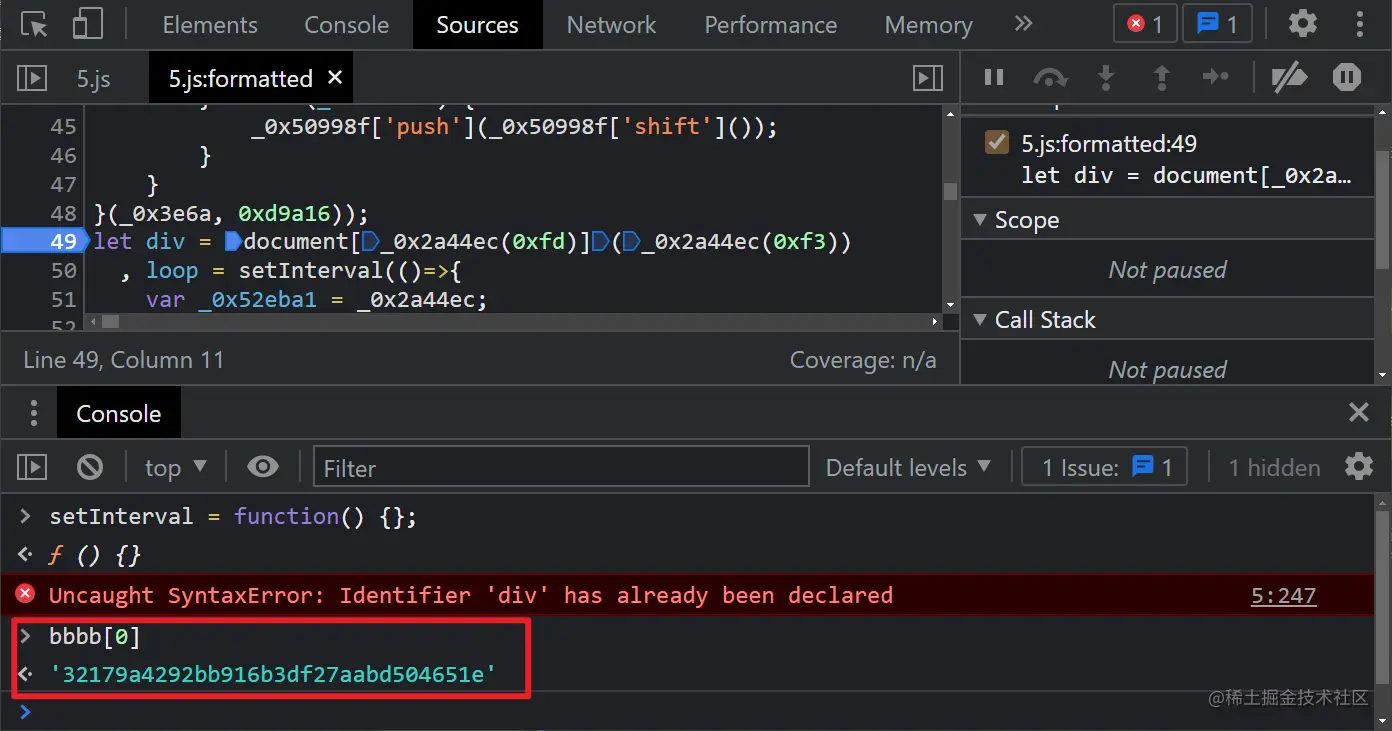Uncheck the 5.js:formatted:49 breakpoint
Image resolution: width=1392 pixels, height=731 pixels.
tap(996, 142)
